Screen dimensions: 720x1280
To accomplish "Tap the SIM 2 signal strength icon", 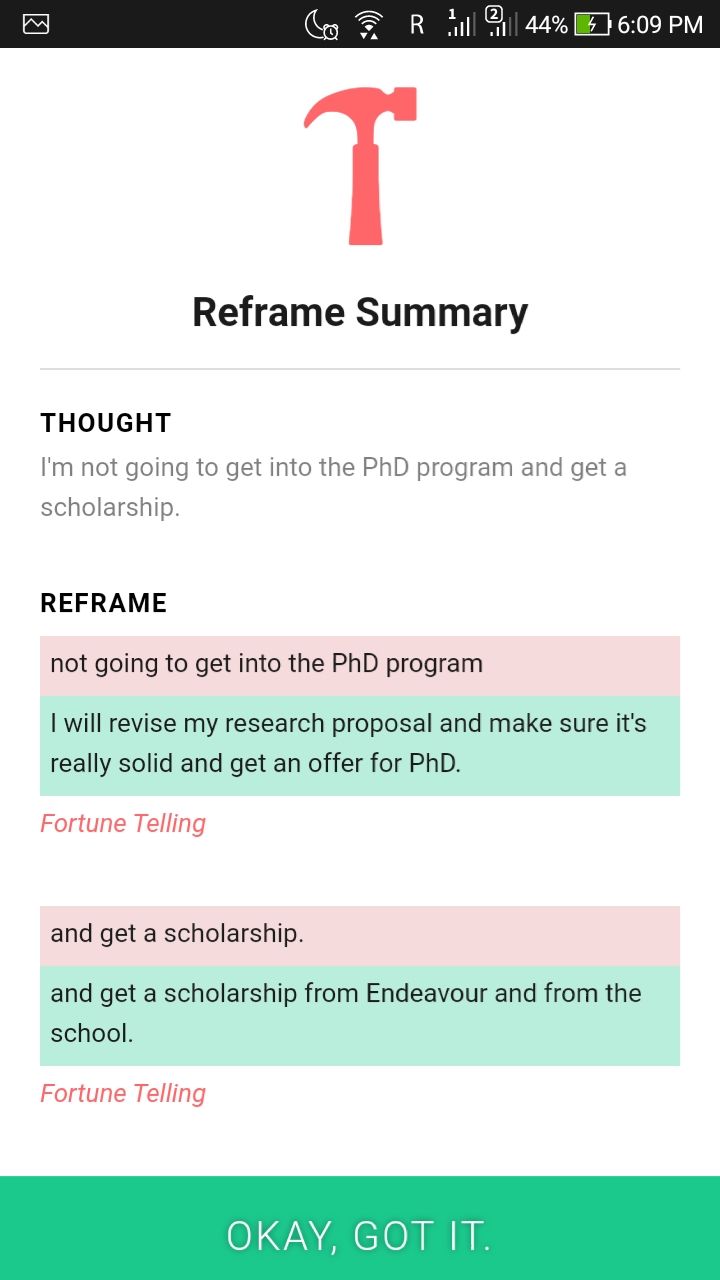I will coord(501,22).
